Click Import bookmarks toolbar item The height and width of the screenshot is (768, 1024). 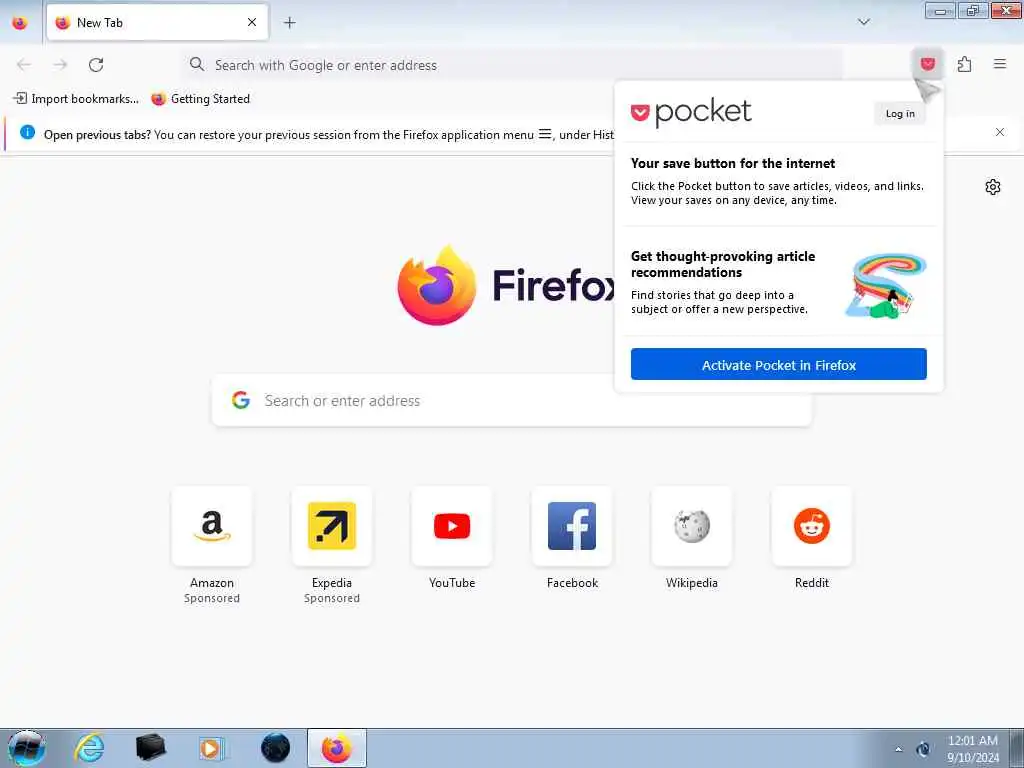click(76, 99)
